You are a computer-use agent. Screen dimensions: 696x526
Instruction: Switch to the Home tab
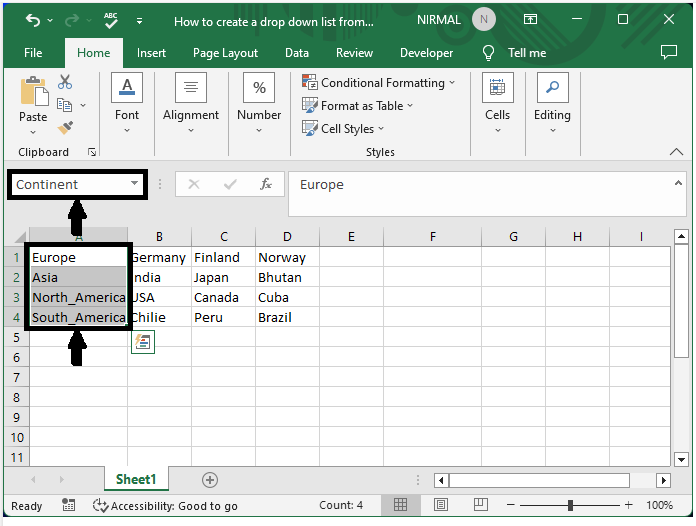click(94, 53)
